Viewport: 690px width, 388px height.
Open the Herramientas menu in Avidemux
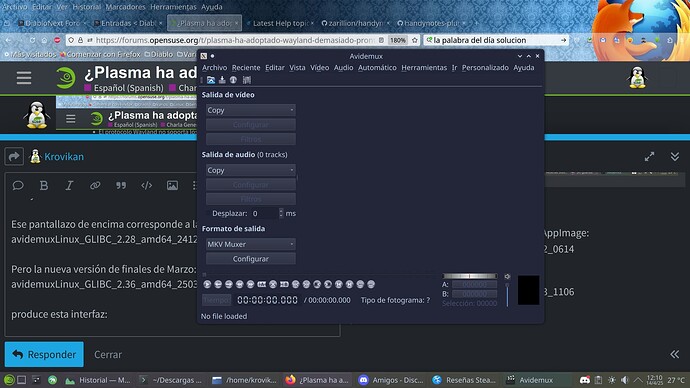coord(424,67)
